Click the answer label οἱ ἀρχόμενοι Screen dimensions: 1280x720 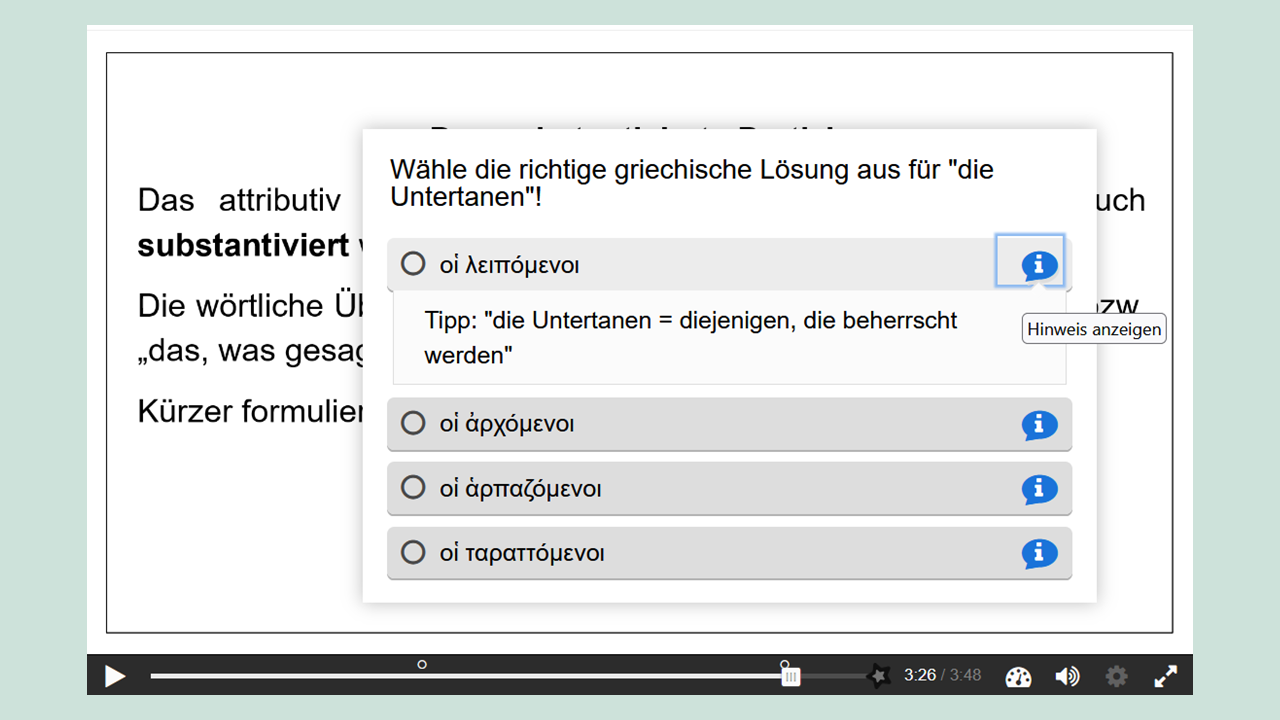tap(506, 424)
